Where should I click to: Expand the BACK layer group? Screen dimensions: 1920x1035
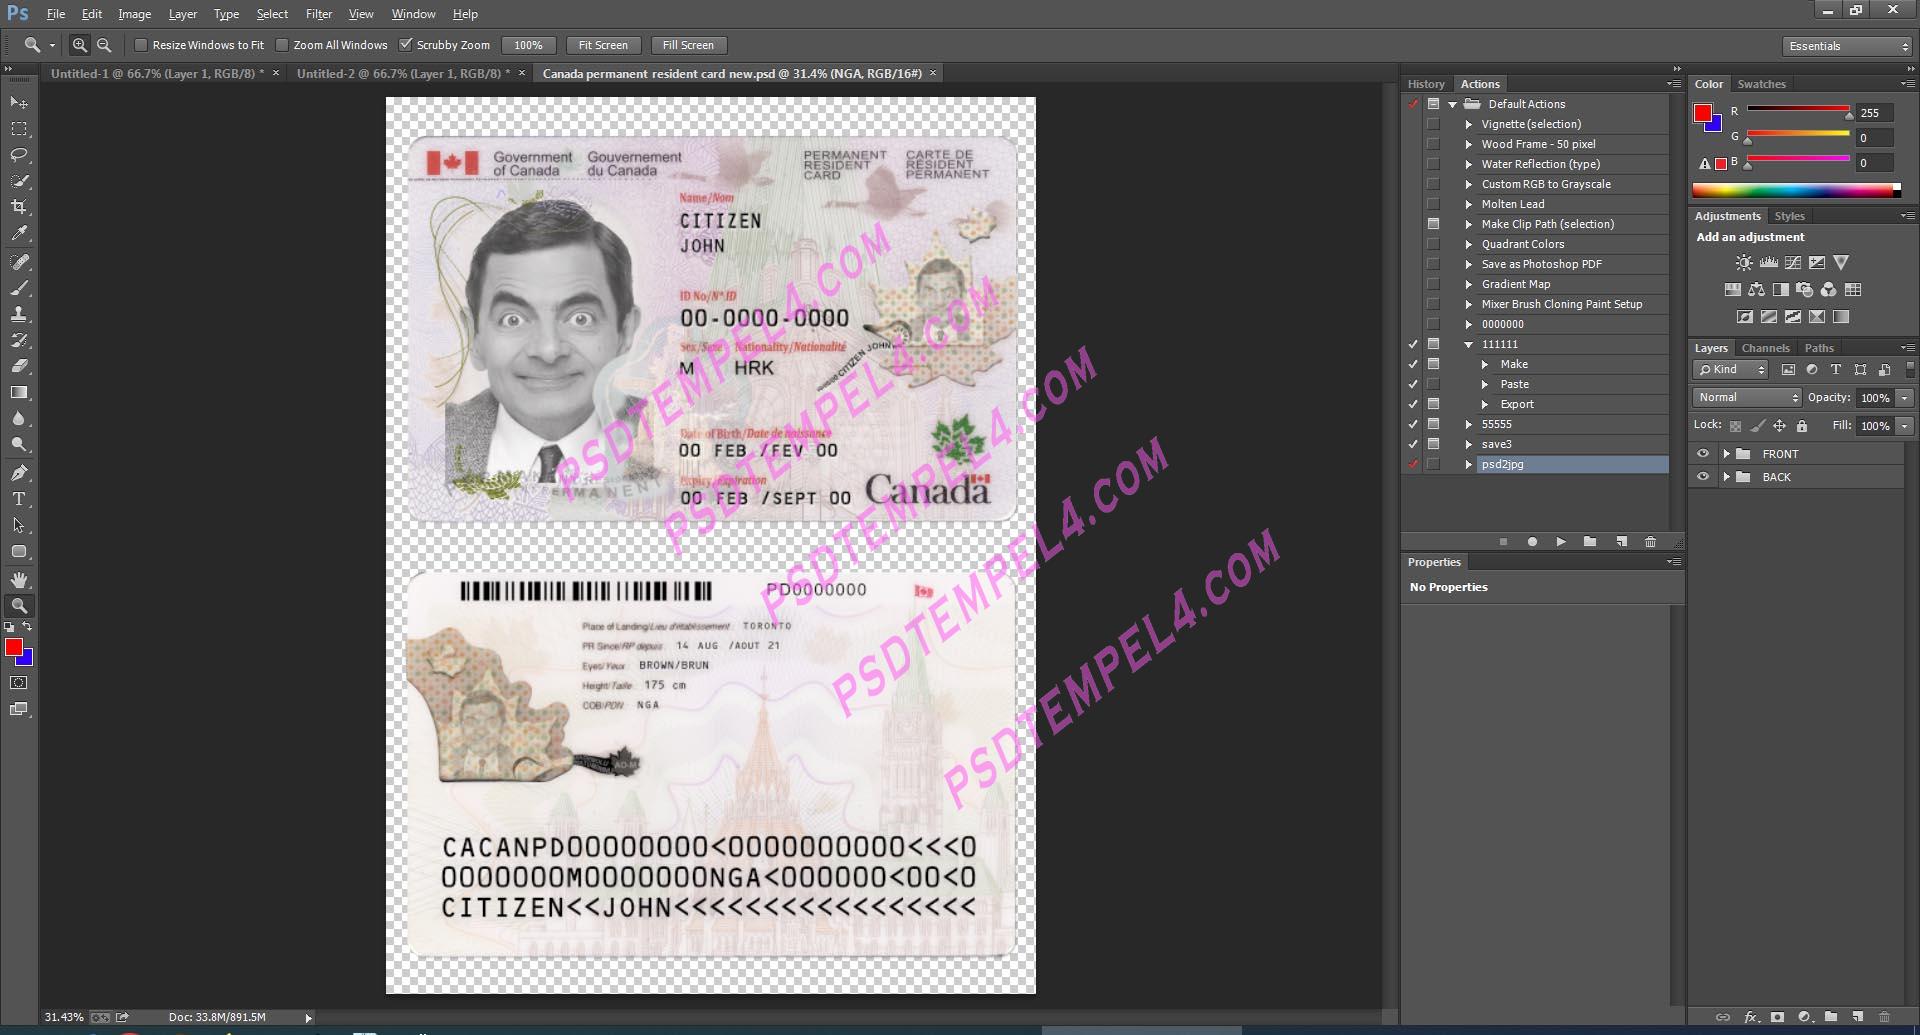tap(1727, 477)
